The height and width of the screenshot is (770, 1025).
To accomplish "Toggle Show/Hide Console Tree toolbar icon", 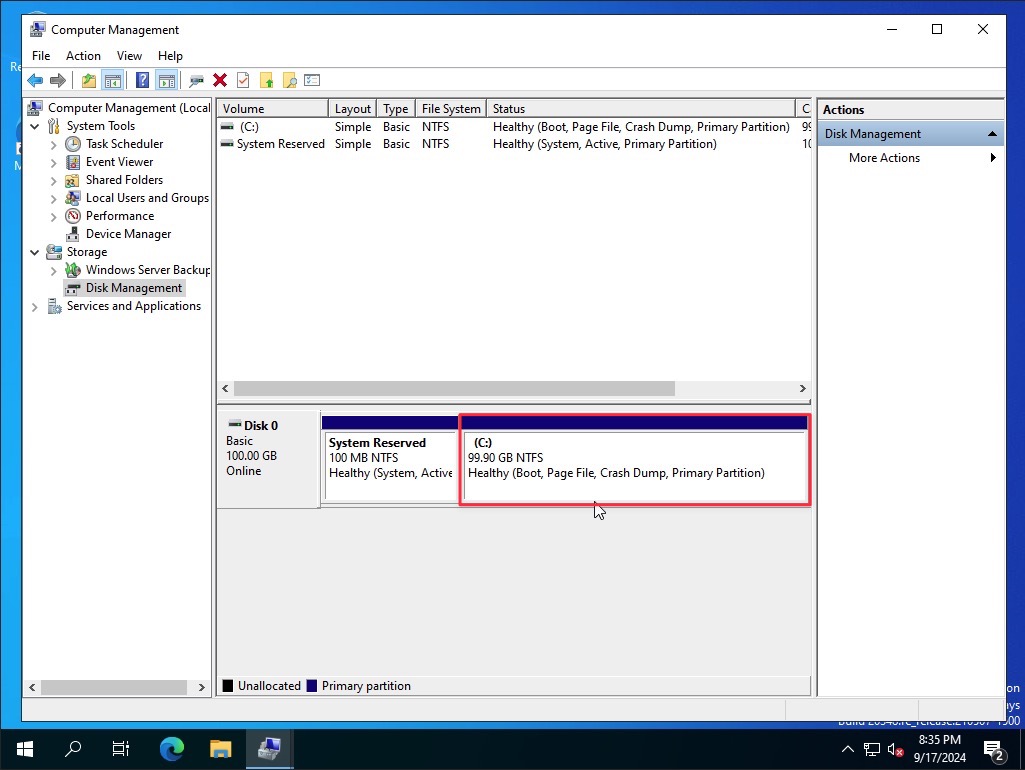I will click(x=112, y=80).
